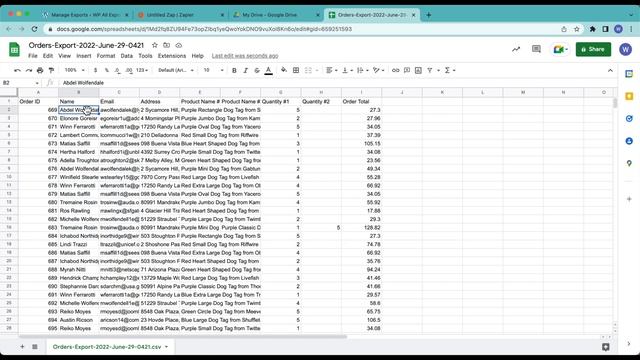Image resolution: width=640 pixels, height=360 pixels.
Task: Click the Undo icon in toolbar
Action: point(17,70)
